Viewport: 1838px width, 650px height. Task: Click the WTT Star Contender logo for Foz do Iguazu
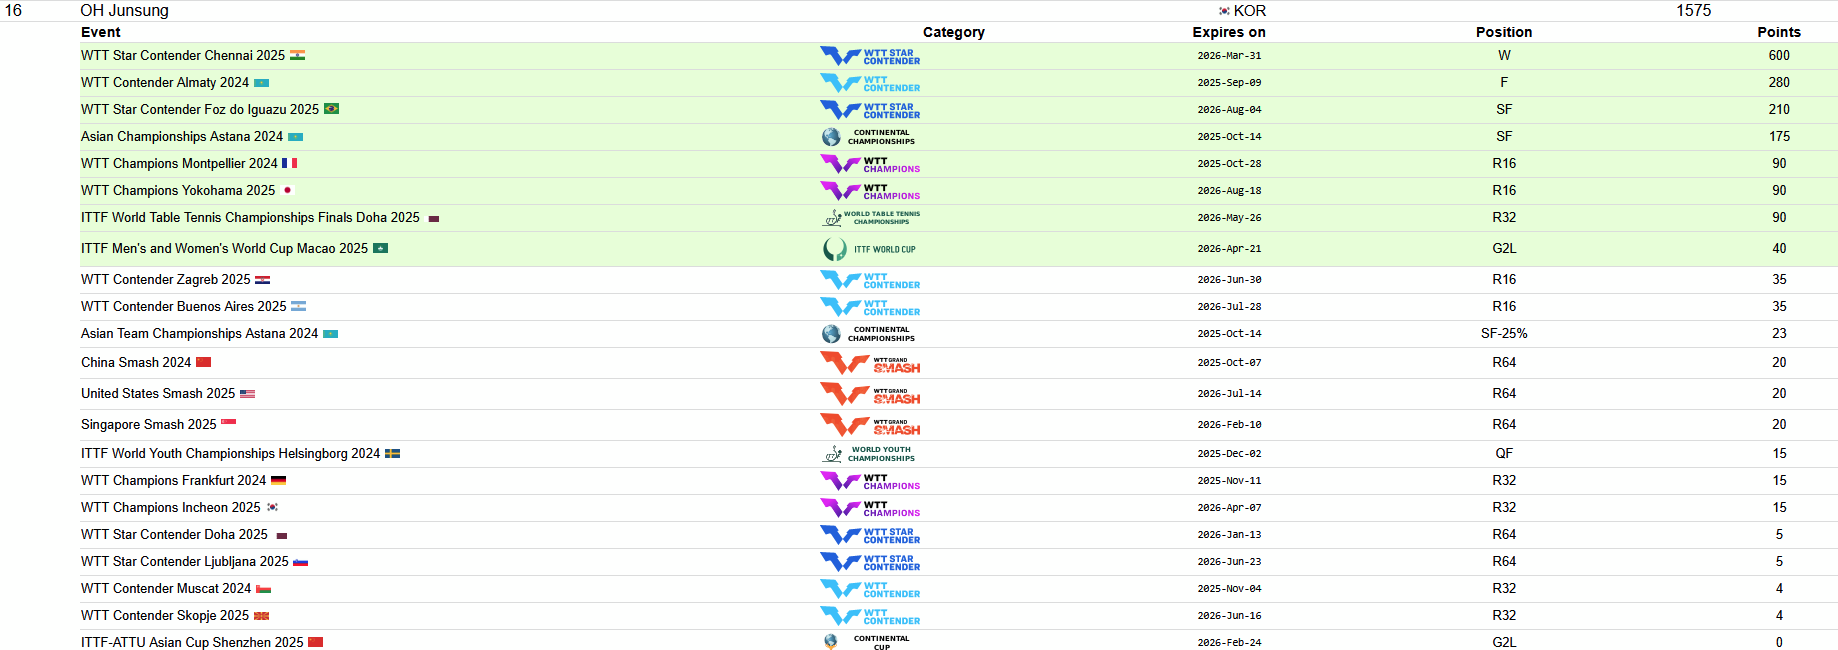click(870, 110)
